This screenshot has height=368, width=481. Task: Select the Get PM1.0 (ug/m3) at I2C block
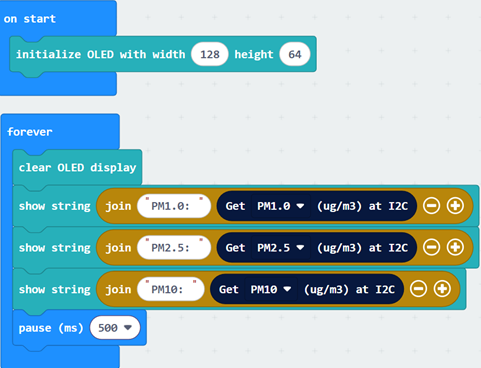(x=317, y=206)
